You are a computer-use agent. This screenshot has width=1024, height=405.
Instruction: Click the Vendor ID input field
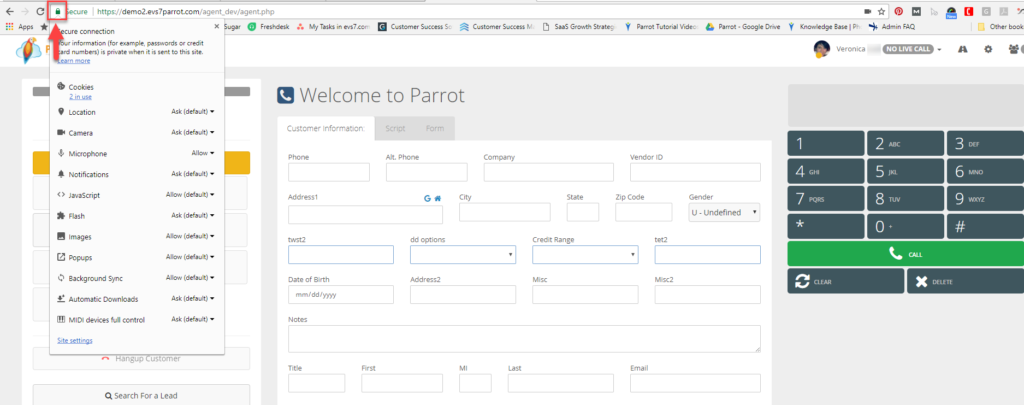coord(696,172)
